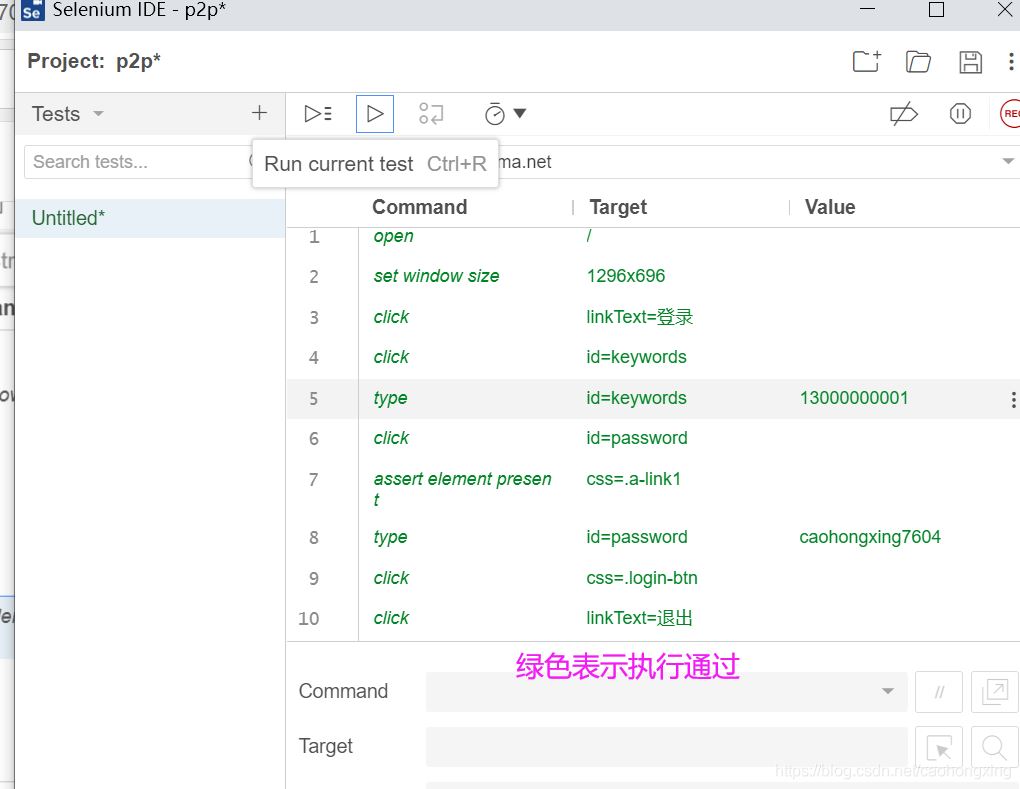Click the Value column header
Image resolution: width=1020 pixels, height=789 pixels.
(830, 207)
